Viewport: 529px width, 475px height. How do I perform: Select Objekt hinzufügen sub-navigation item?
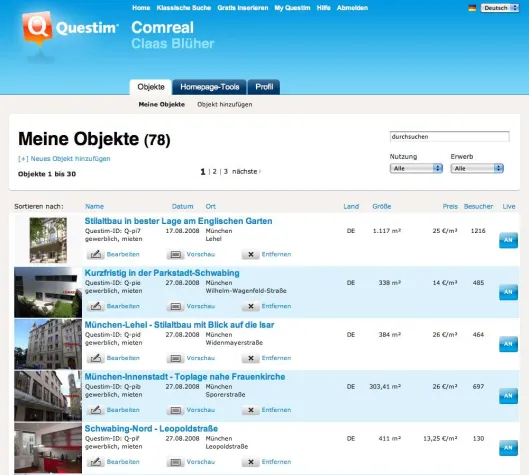coord(225,105)
